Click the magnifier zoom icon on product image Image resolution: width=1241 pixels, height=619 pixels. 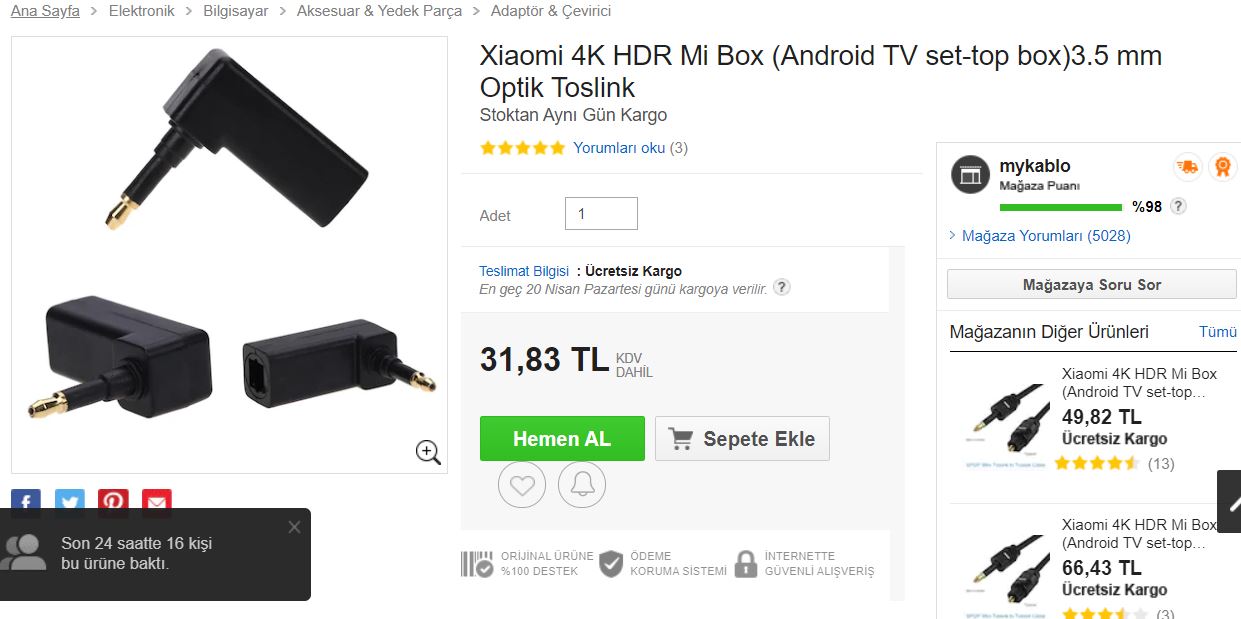(x=428, y=452)
